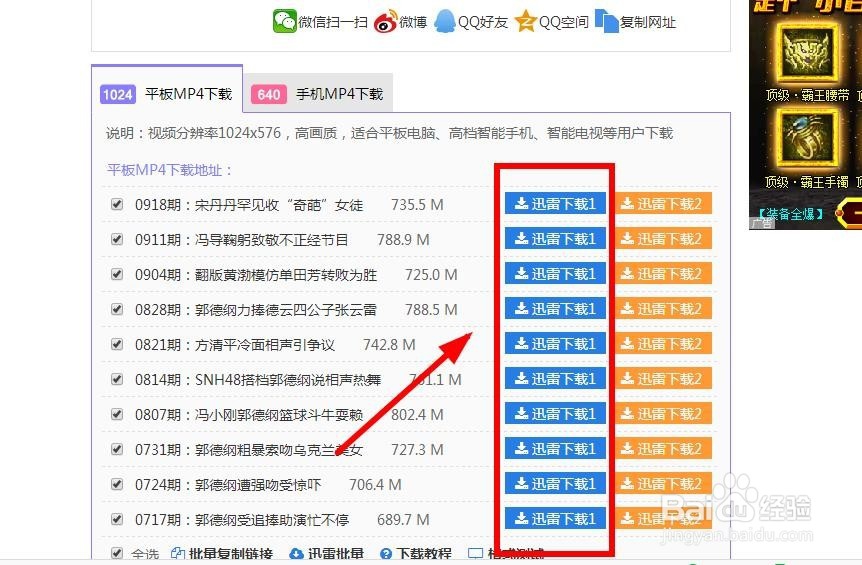Select episode title 0828期：郭德纲力捧德云四公子张云雷
Image resolution: width=862 pixels, height=565 pixels.
(x=256, y=310)
